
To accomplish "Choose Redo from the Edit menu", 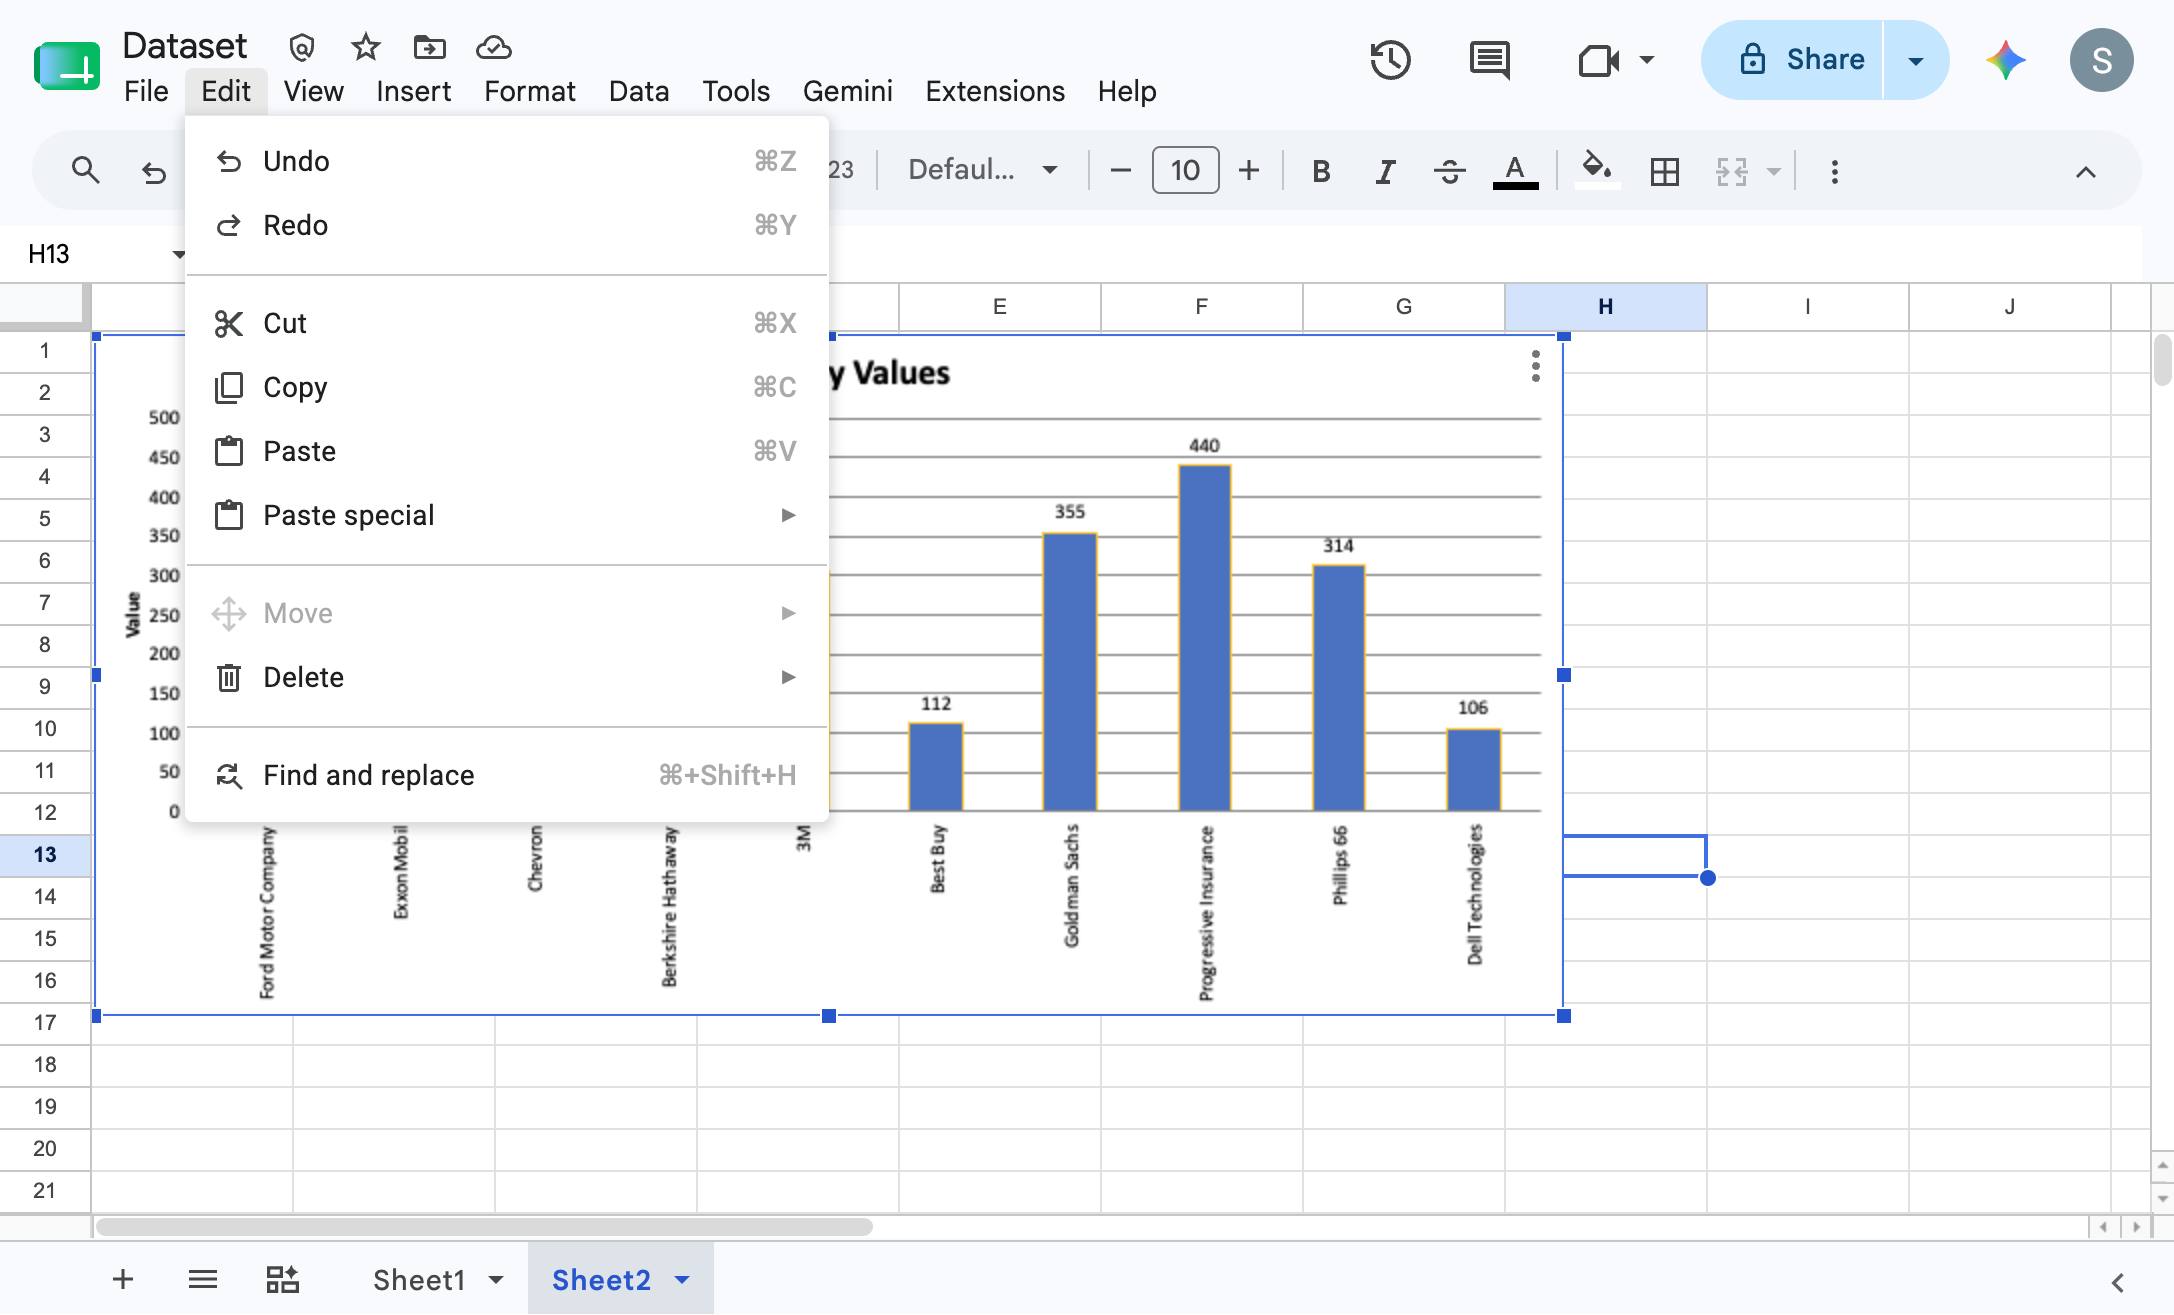I will point(507,225).
